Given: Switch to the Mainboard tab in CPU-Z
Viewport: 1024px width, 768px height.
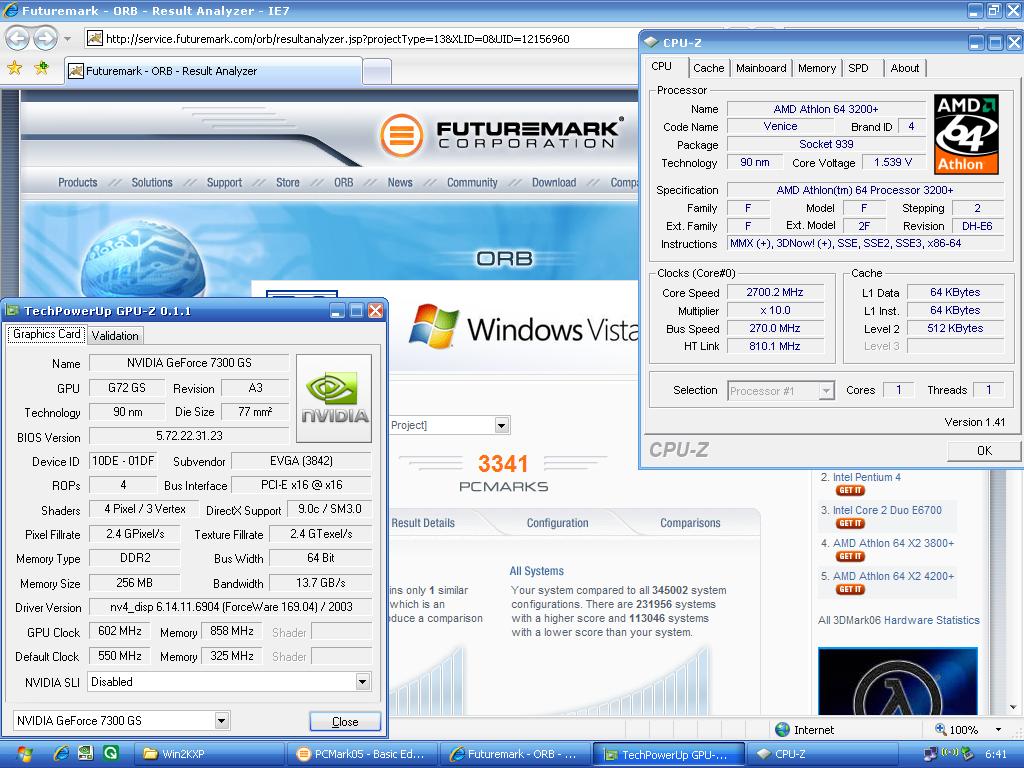Looking at the screenshot, I should (761, 68).
